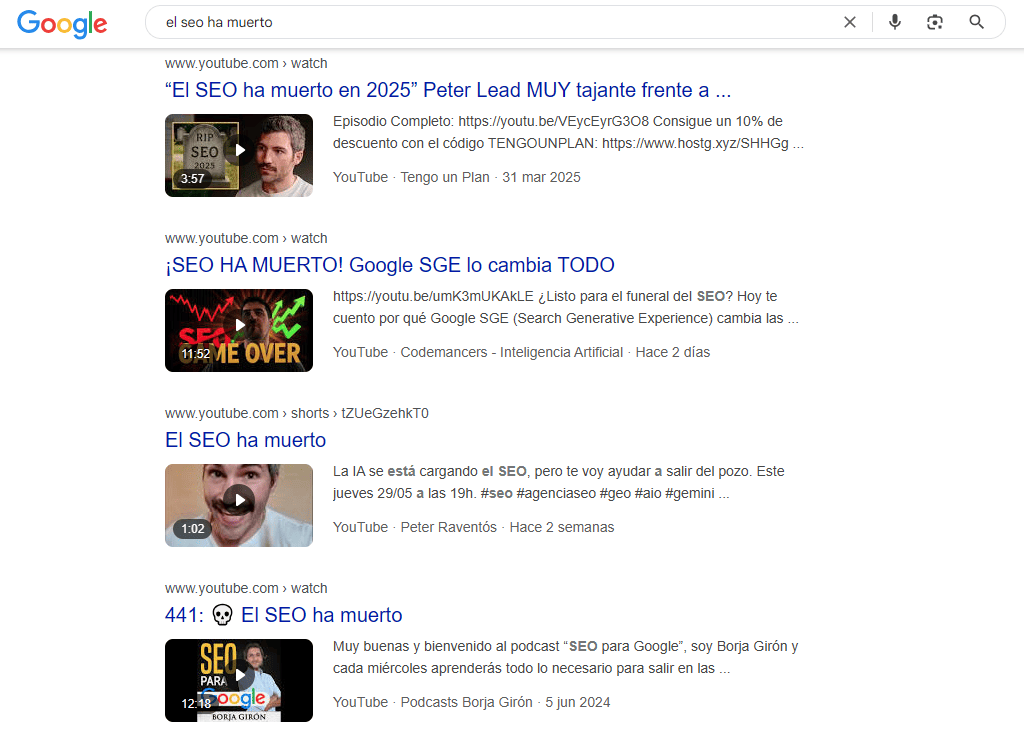
Task: Play the 1:02 shorts video thumbnail
Action: click(x=239, y=506)
